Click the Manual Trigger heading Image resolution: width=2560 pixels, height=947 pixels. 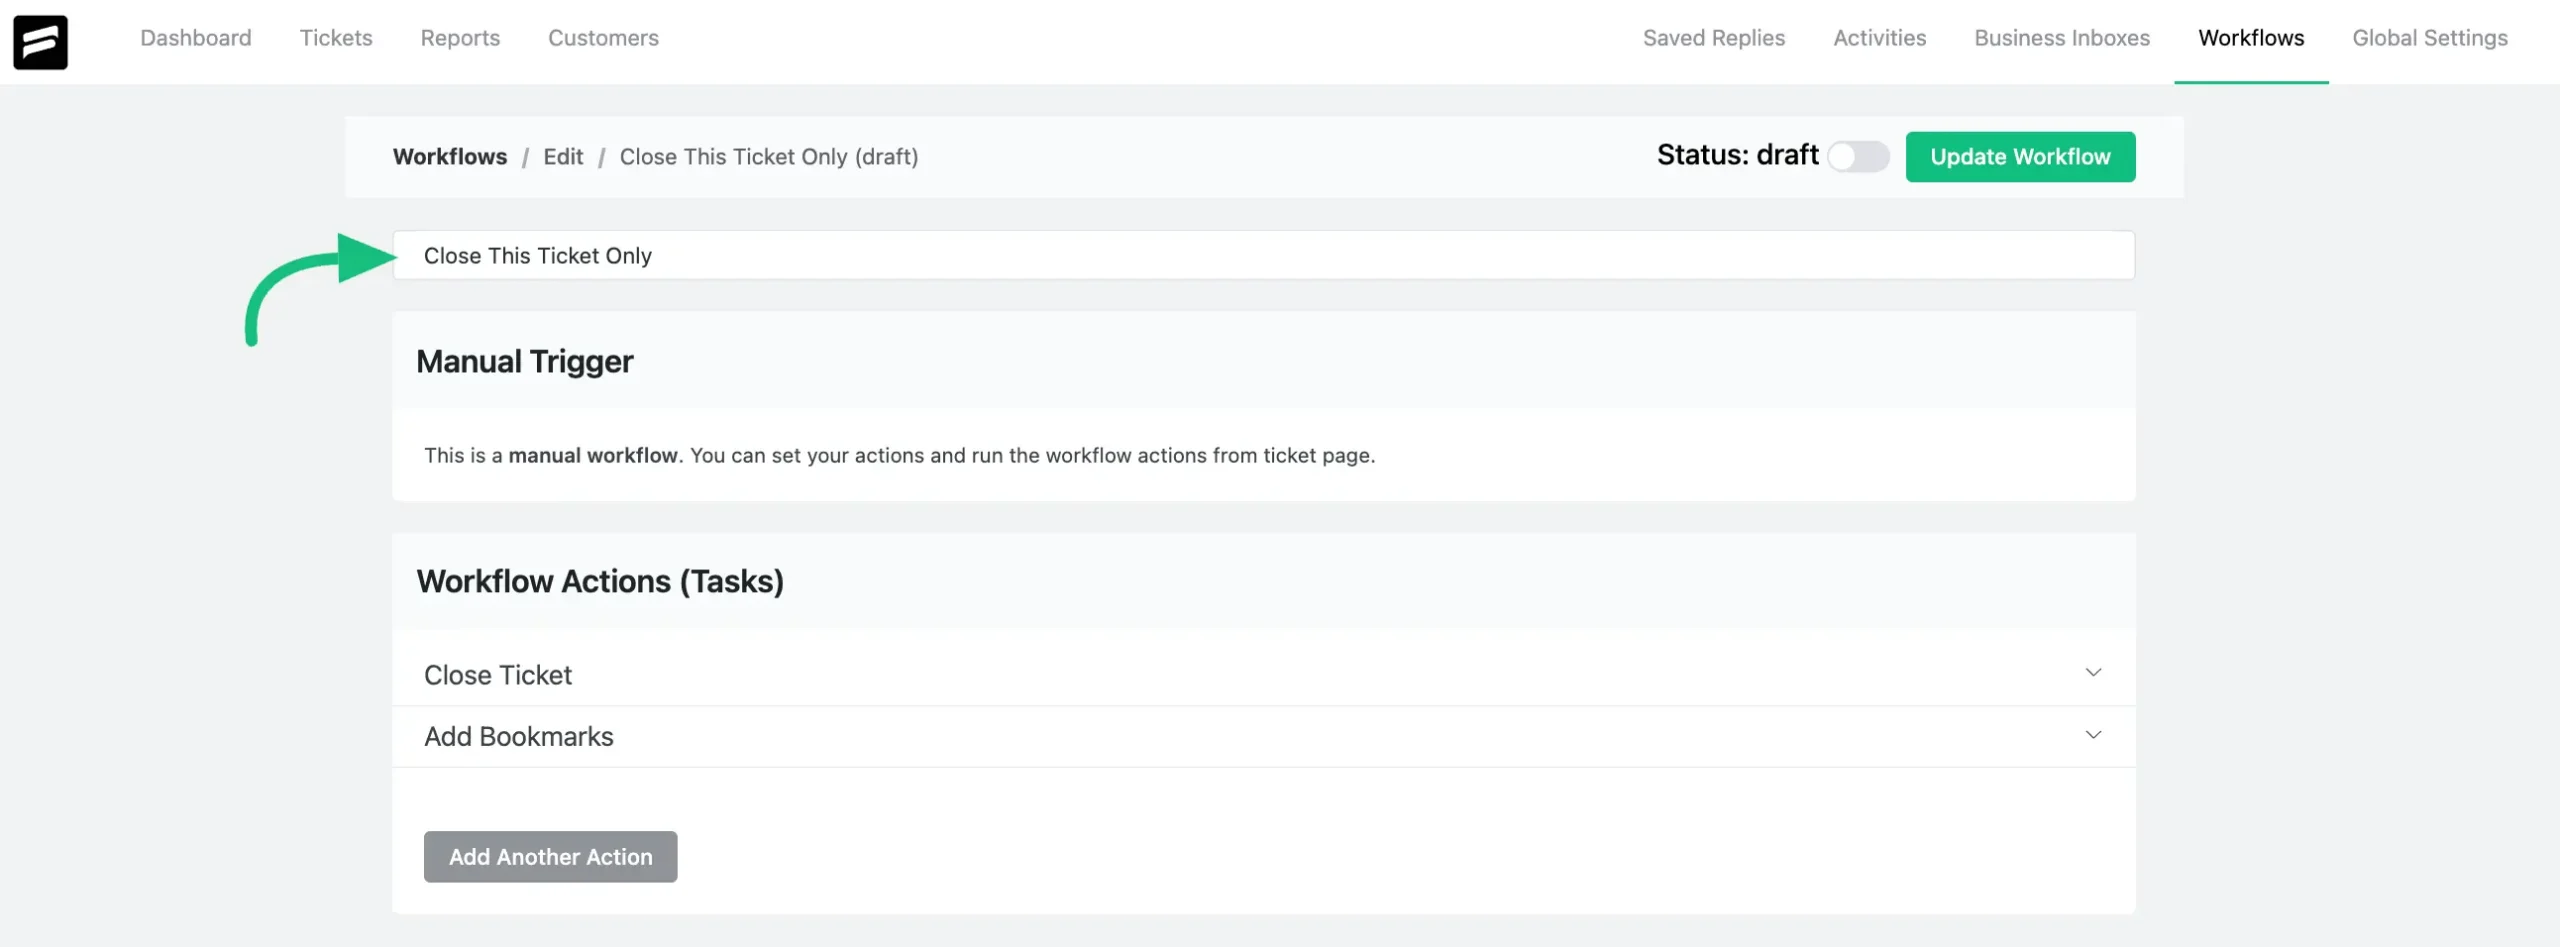(x=525, y=361)
